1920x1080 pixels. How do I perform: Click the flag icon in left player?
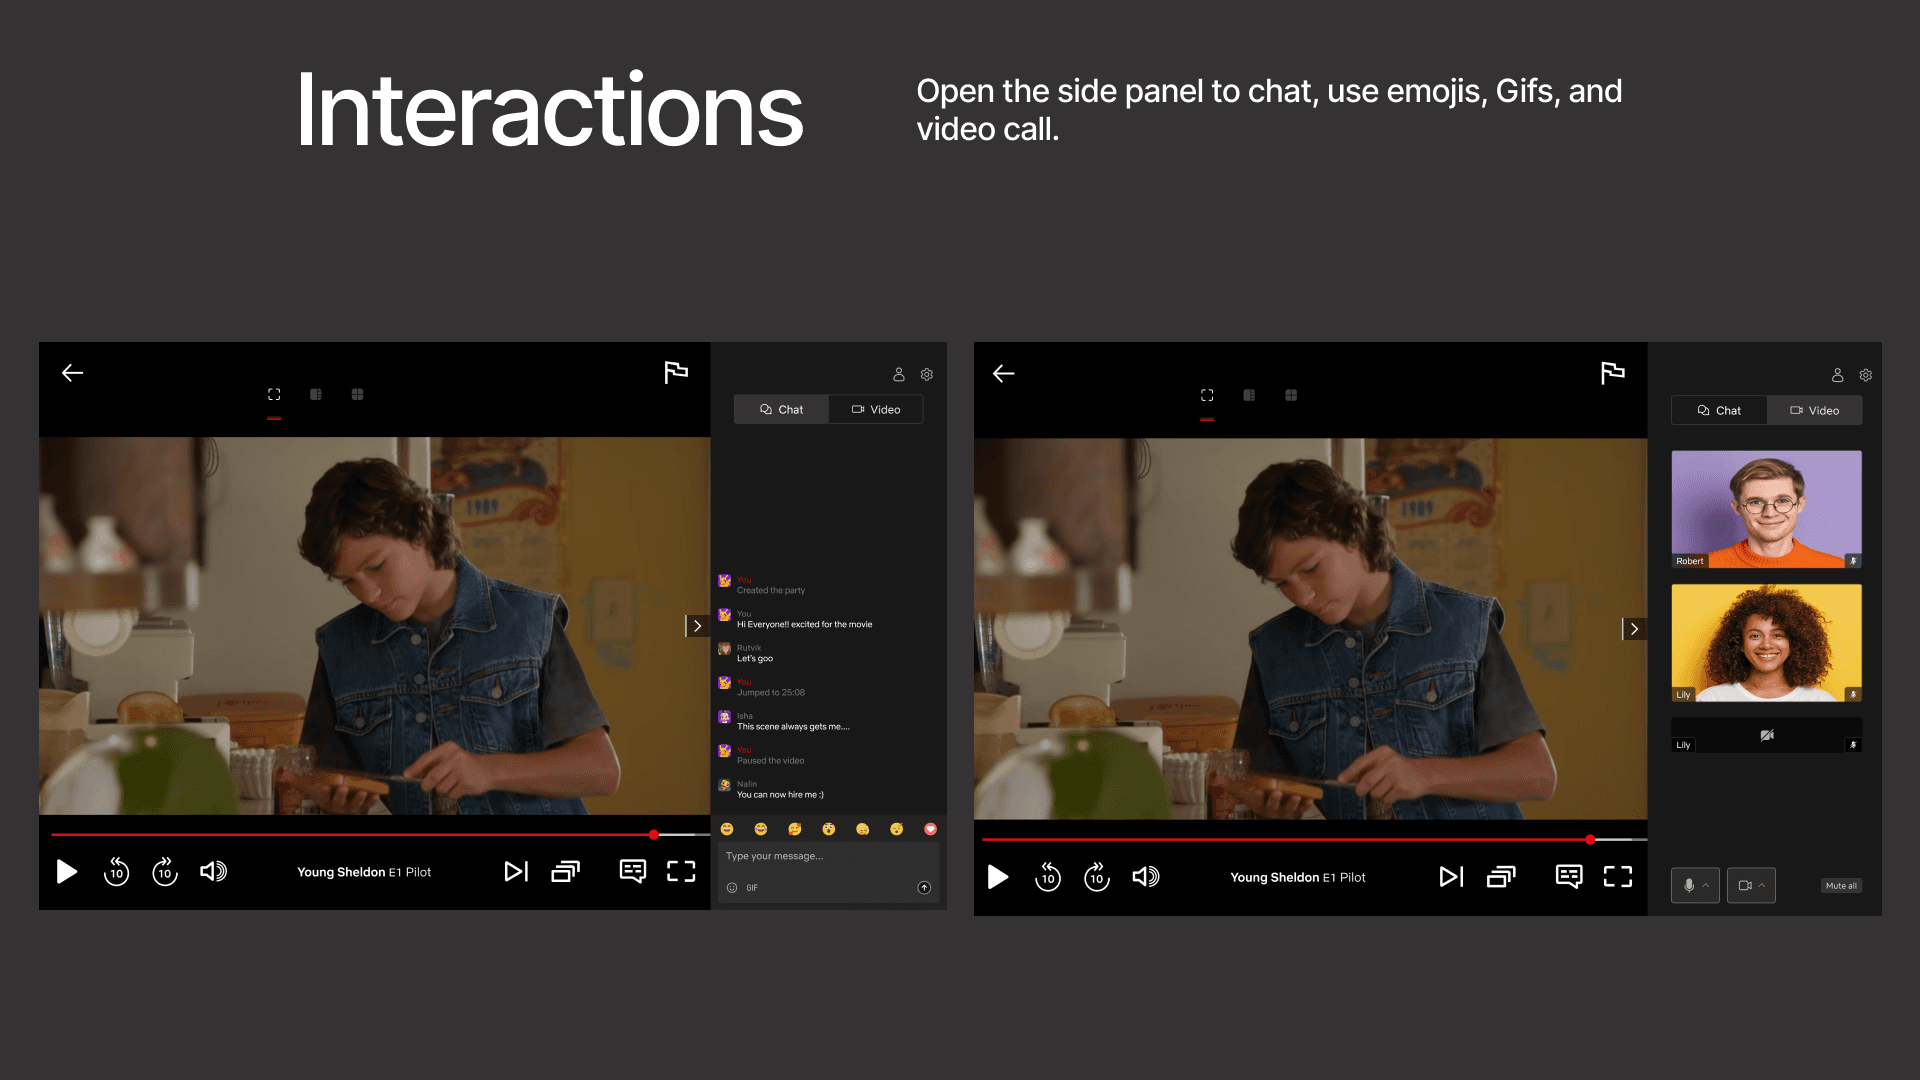(x=676, y=372)
